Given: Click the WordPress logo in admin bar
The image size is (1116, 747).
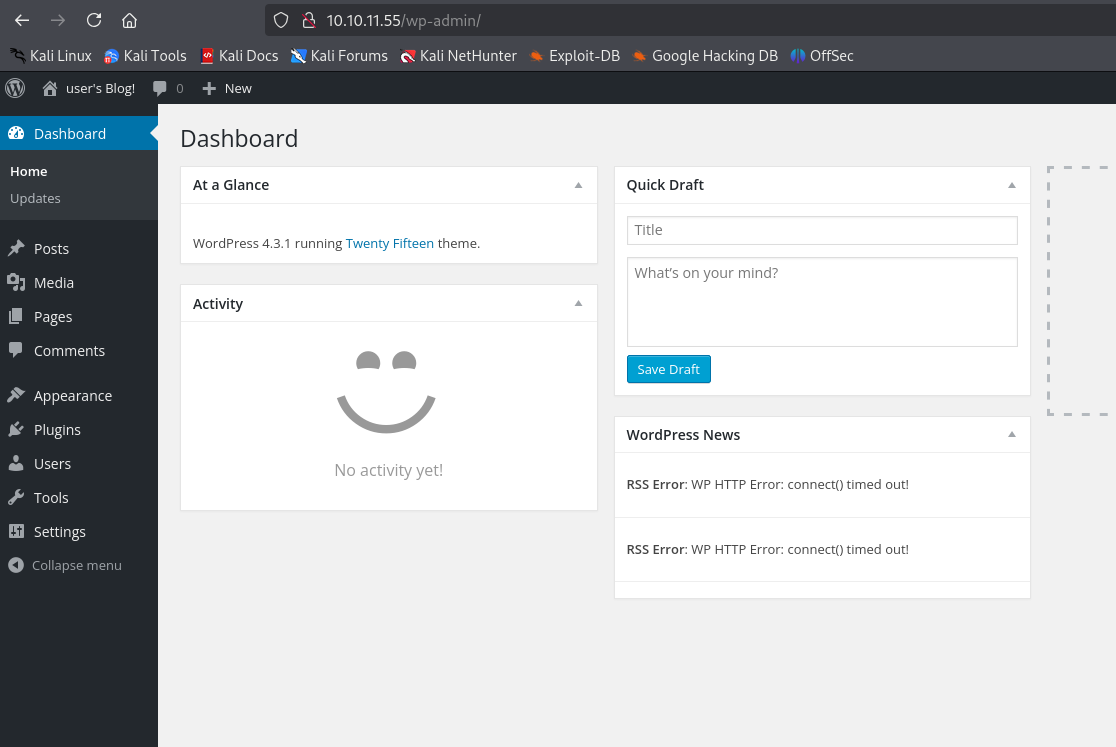Looking at the screenshot, I should pos(15,88).
